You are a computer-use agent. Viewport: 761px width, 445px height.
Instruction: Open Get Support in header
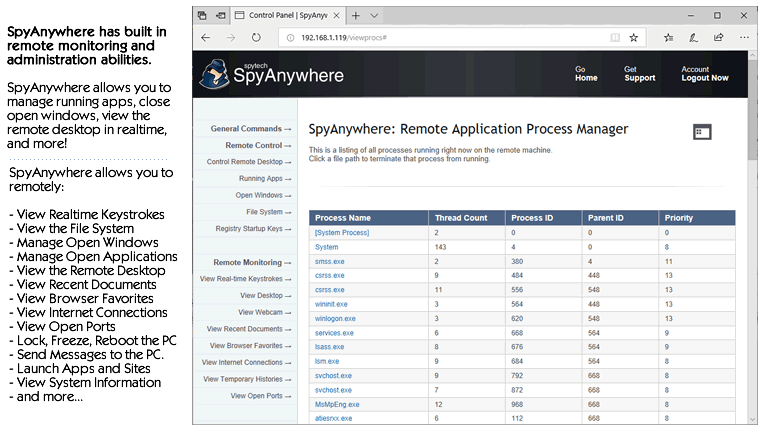point(640,74)
